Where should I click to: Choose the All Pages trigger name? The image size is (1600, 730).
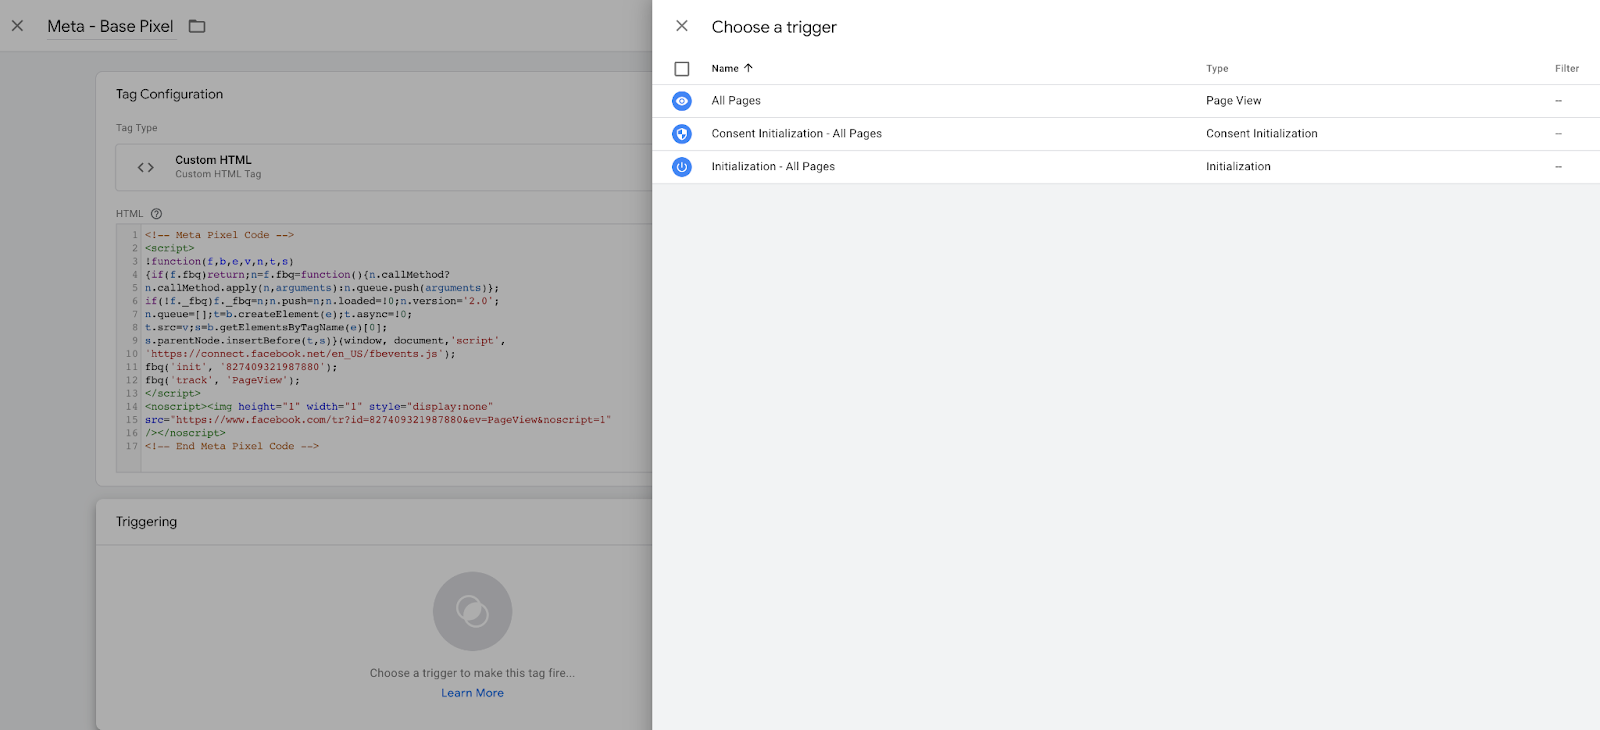(736, 101)
